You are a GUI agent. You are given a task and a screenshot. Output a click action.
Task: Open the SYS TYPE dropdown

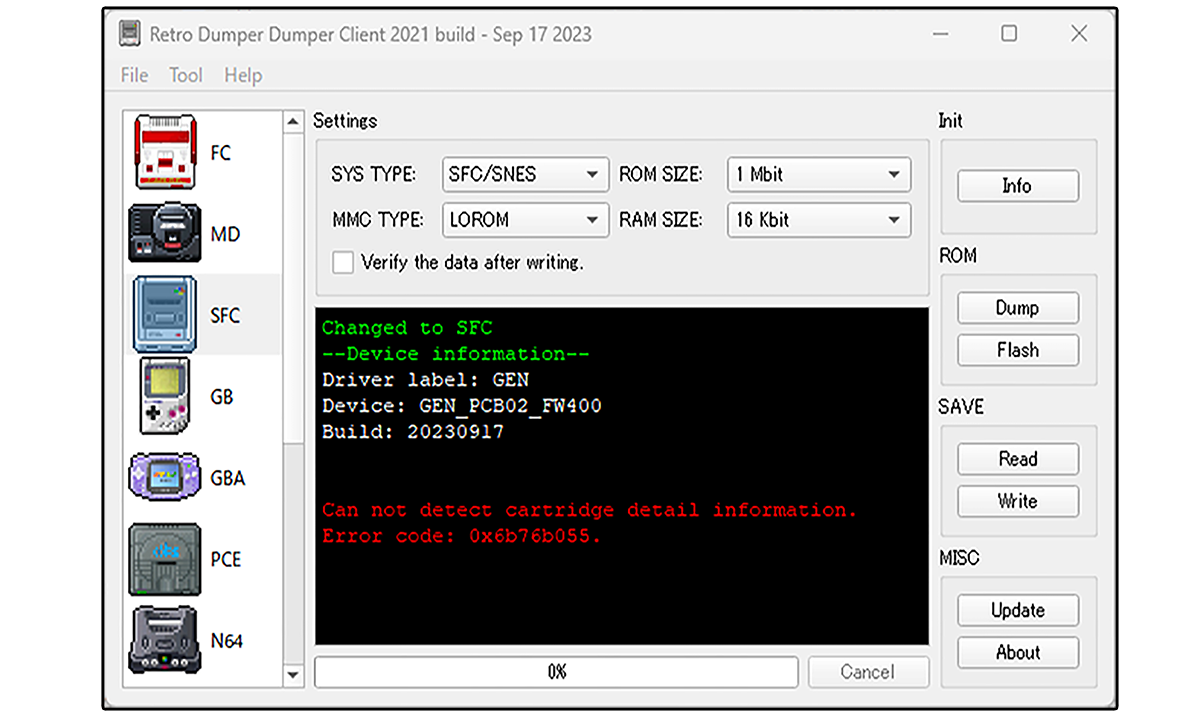[x=525, y=175]
